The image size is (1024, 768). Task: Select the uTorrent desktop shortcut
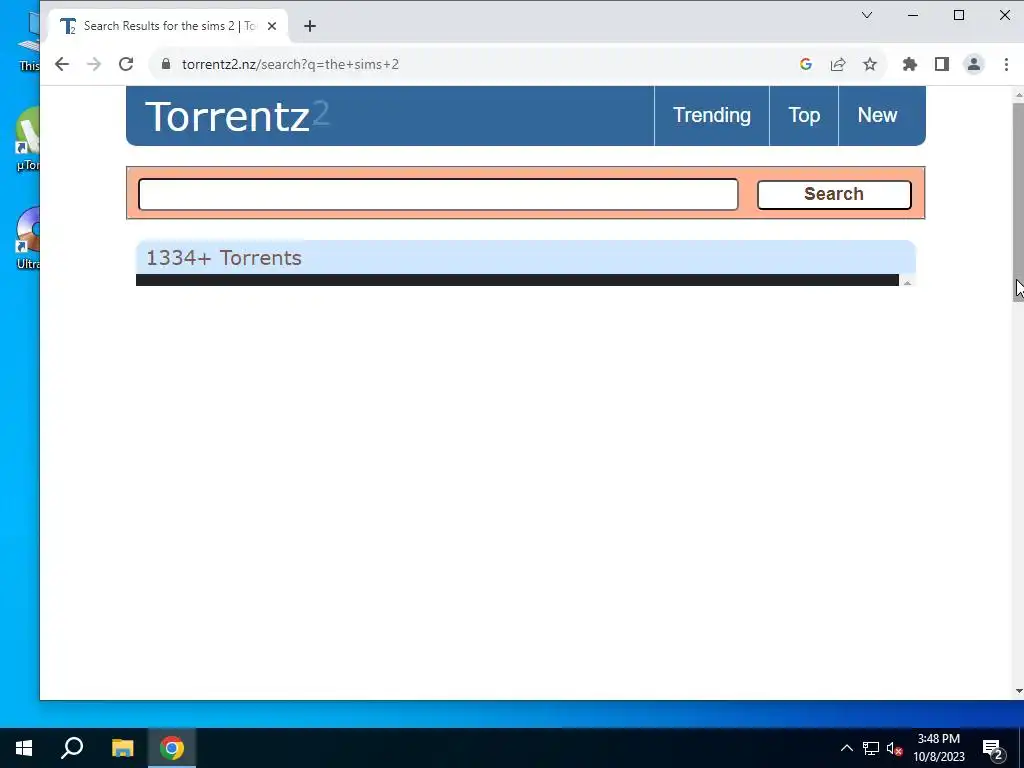pyautogui.click(x=27, y=140)
